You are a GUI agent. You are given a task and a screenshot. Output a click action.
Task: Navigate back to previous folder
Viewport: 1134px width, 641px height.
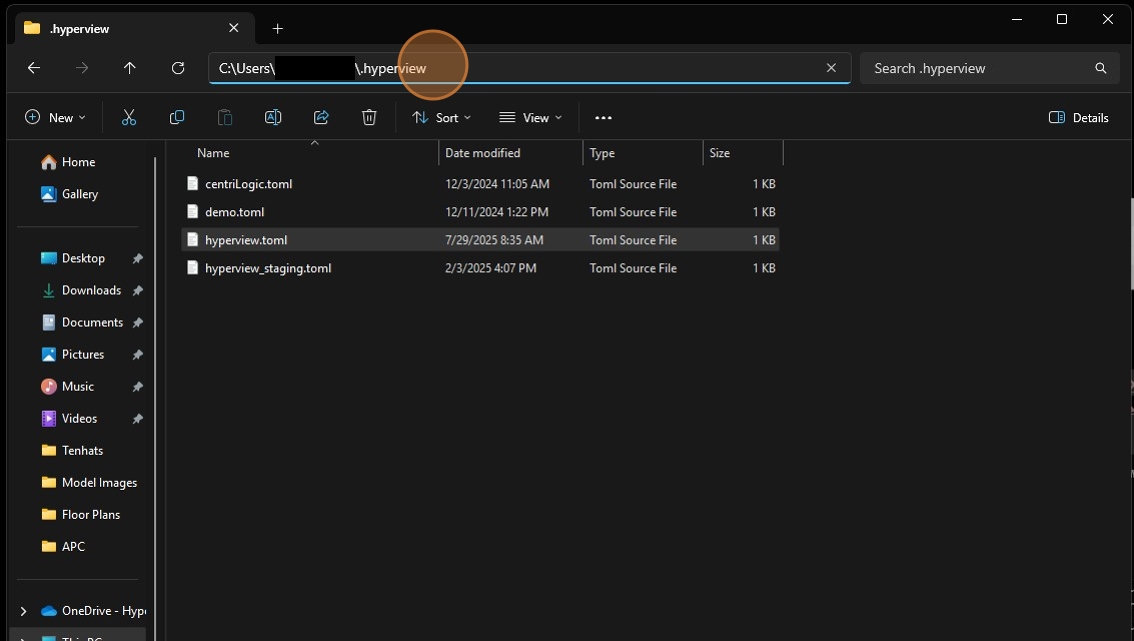pos(34,68)
